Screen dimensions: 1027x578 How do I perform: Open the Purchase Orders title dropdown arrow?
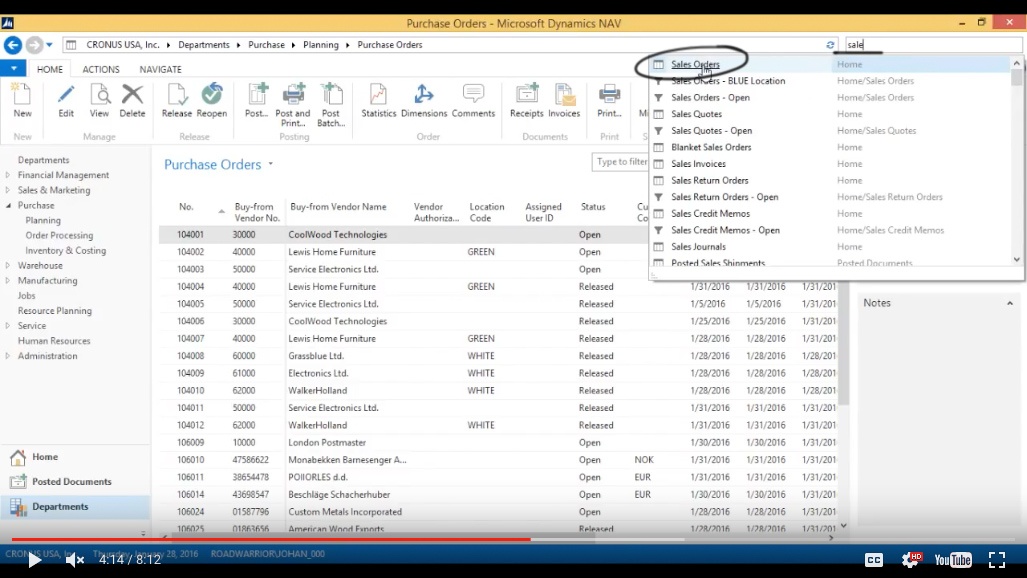271,164
